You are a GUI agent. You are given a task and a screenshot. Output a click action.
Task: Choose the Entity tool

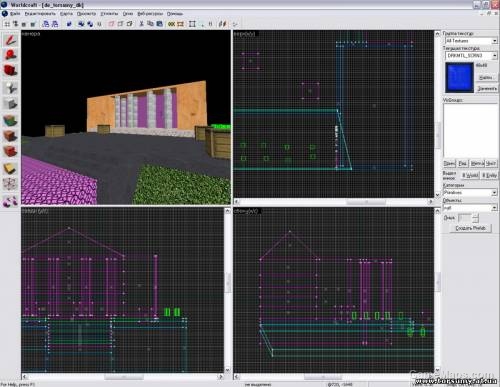10,88
